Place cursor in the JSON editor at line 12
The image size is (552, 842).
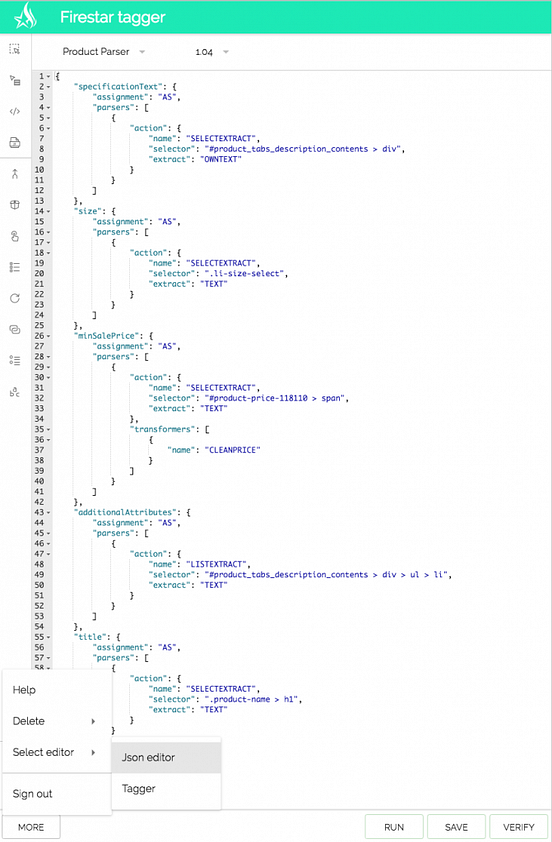[302, 191]
